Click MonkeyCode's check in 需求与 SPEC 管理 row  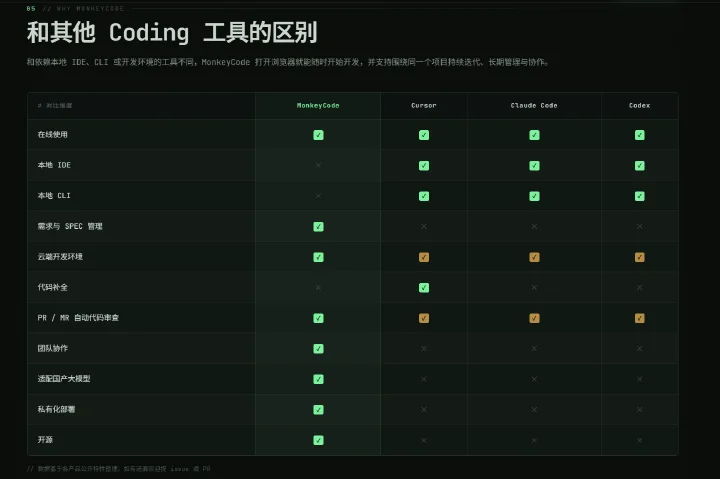318,226
